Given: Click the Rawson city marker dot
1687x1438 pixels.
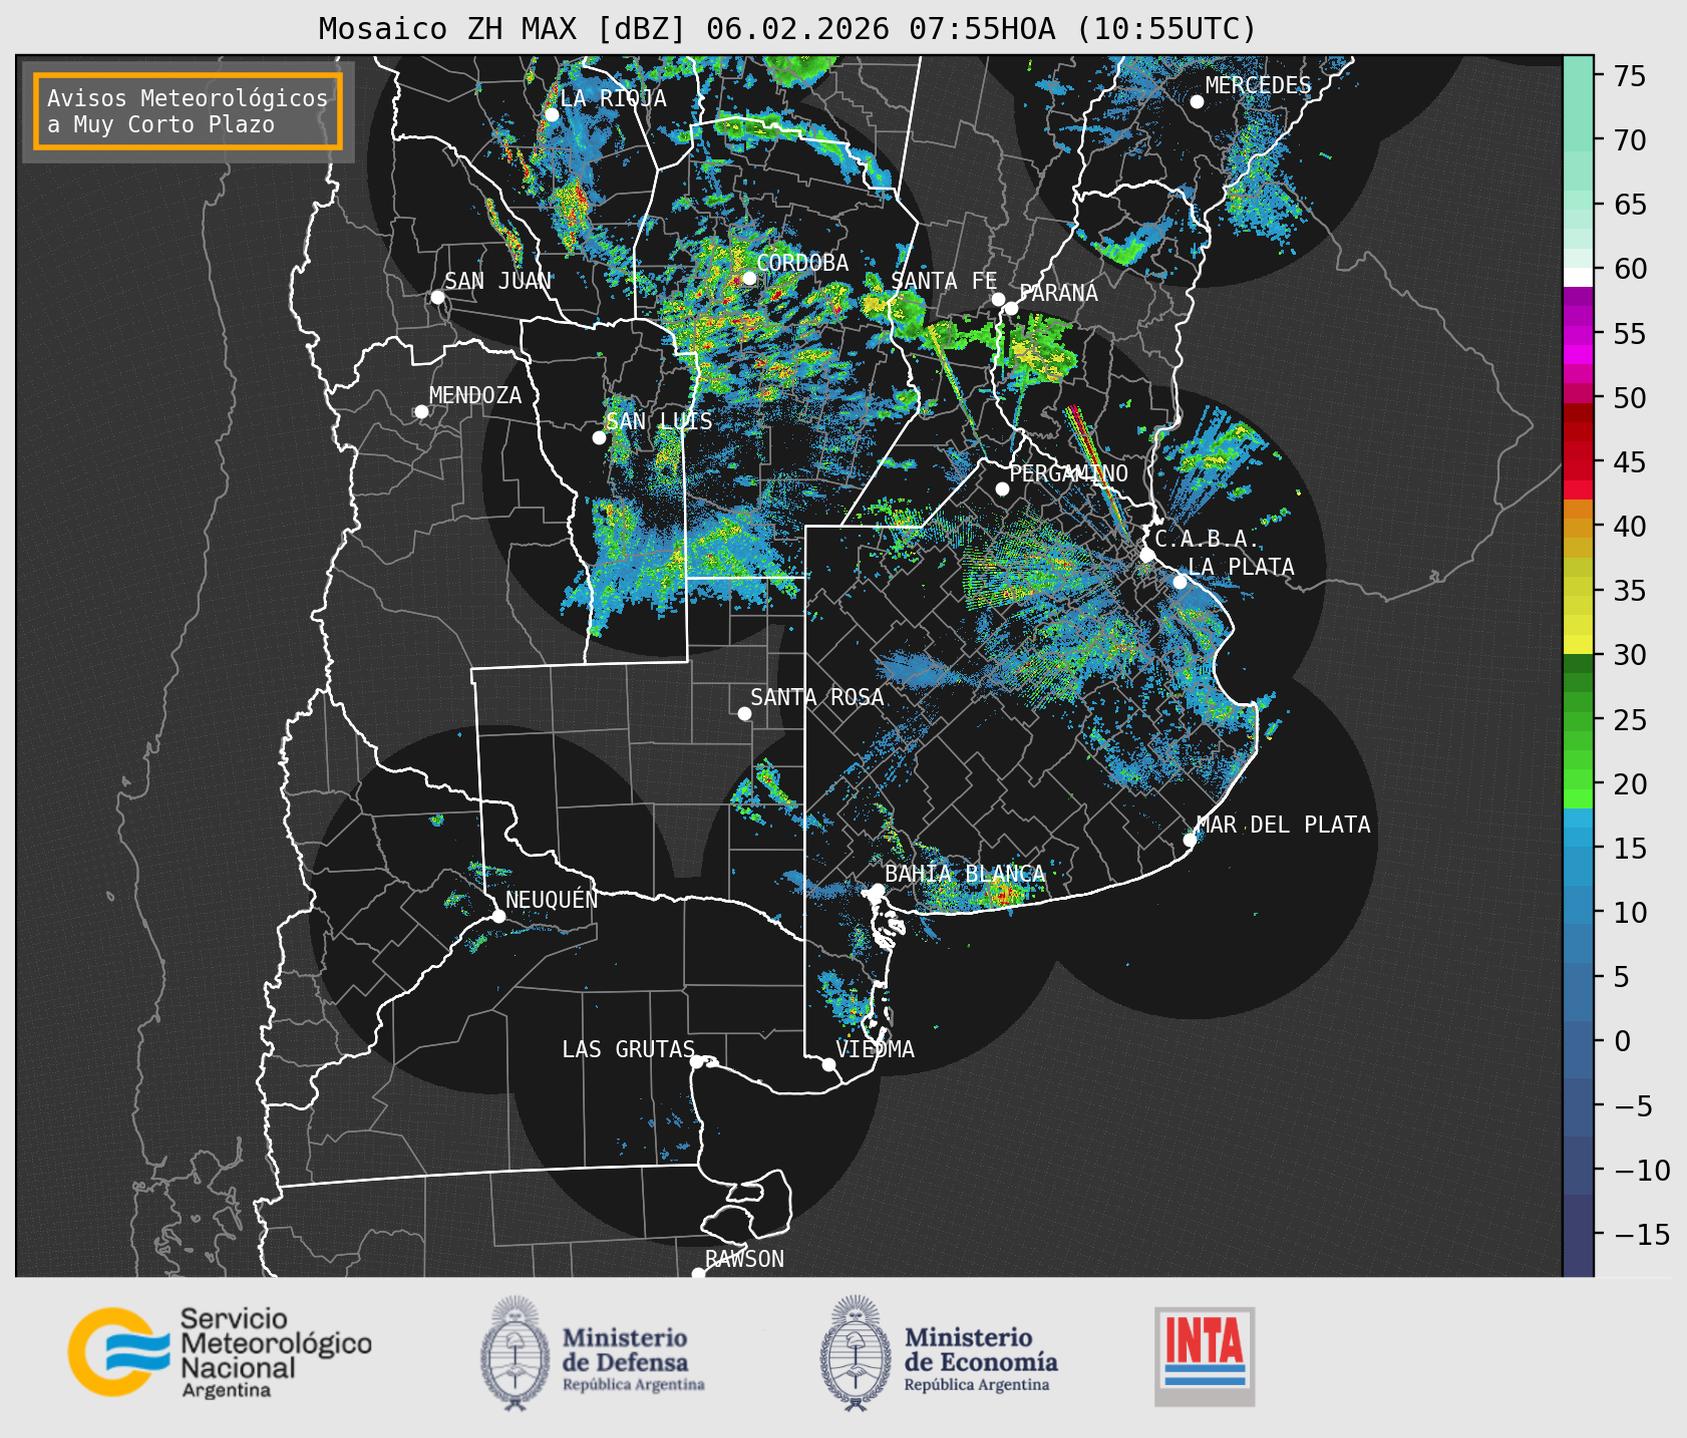Looking at the screenshot, I should click(x=698, y=1274).
